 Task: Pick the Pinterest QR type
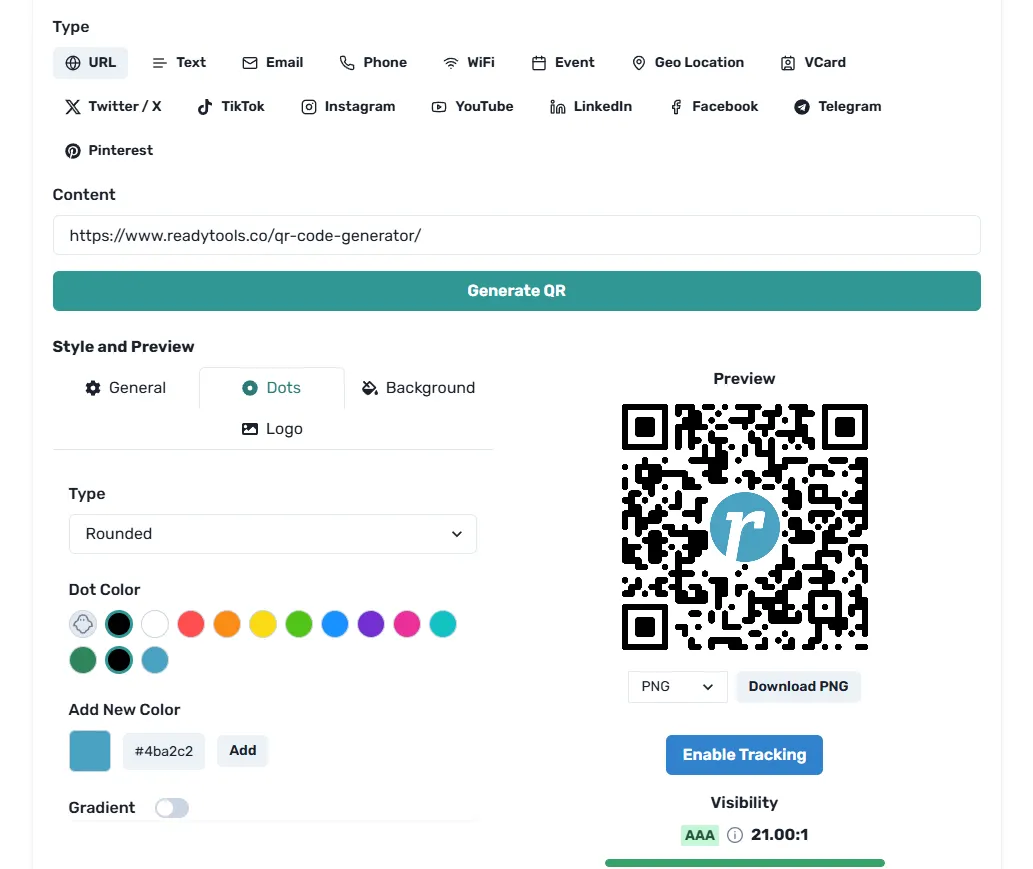coord(108,150)
